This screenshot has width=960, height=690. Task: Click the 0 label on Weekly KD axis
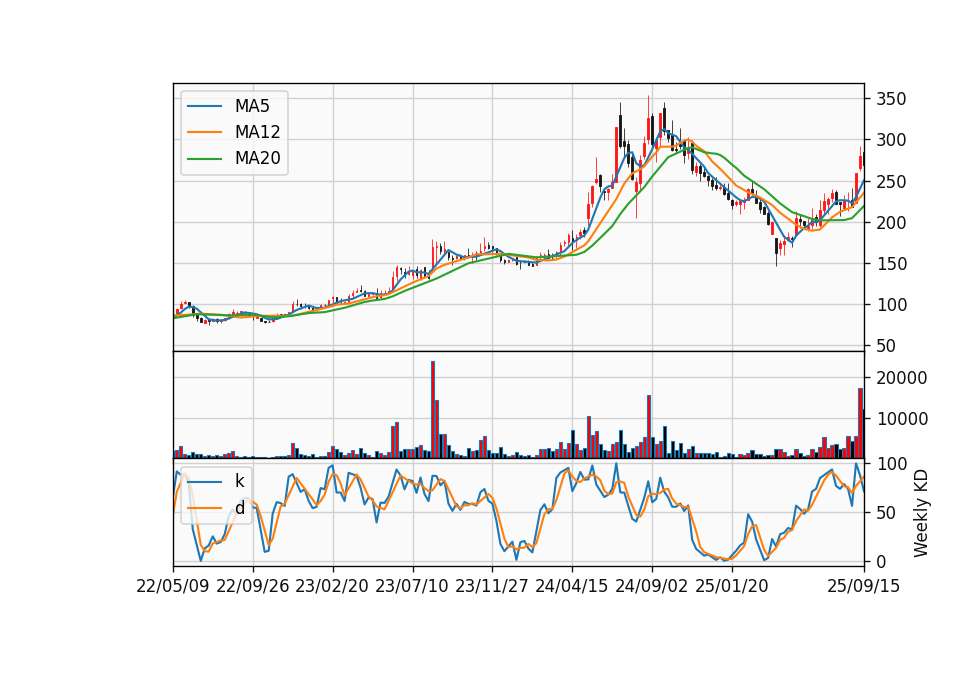click(882, 562)
